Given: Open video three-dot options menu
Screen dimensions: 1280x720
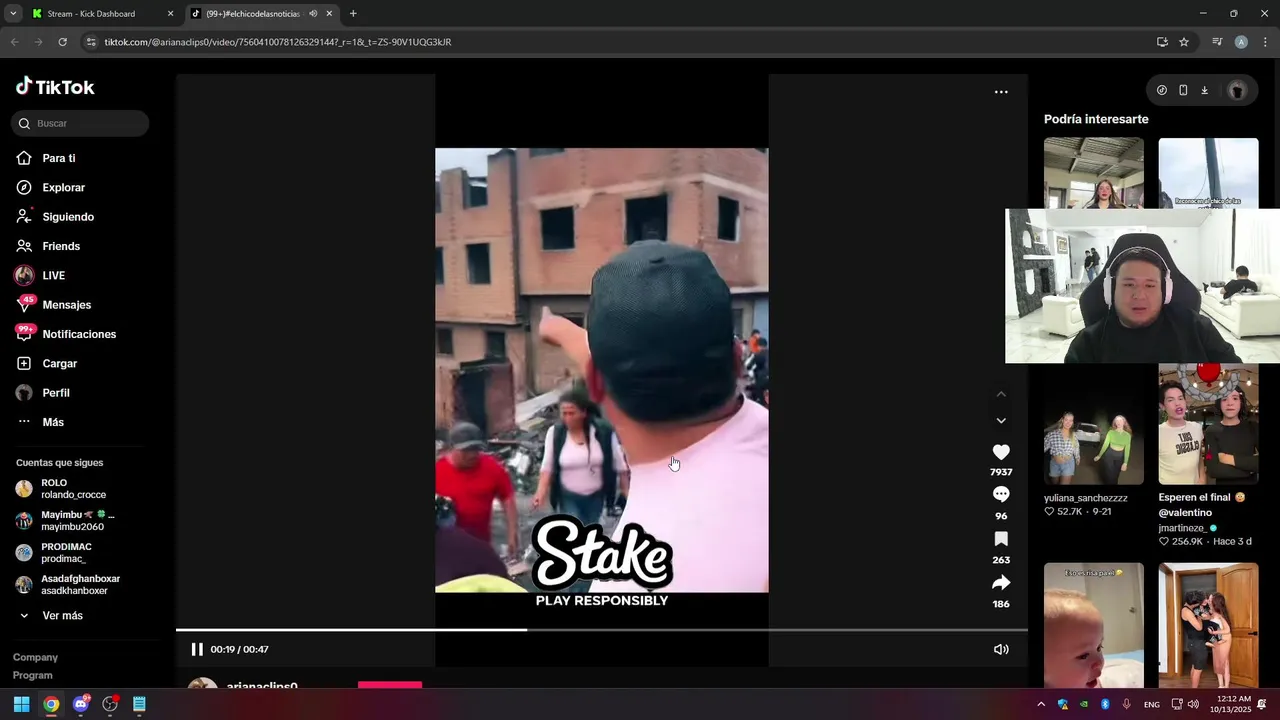Looking at the screenshot, I should 1001,92.
